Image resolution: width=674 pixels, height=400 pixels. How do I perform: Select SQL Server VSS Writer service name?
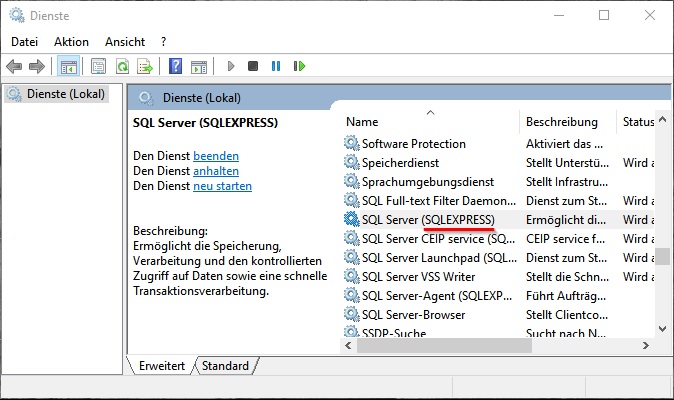pyautogui.click(x=418, y=276)
